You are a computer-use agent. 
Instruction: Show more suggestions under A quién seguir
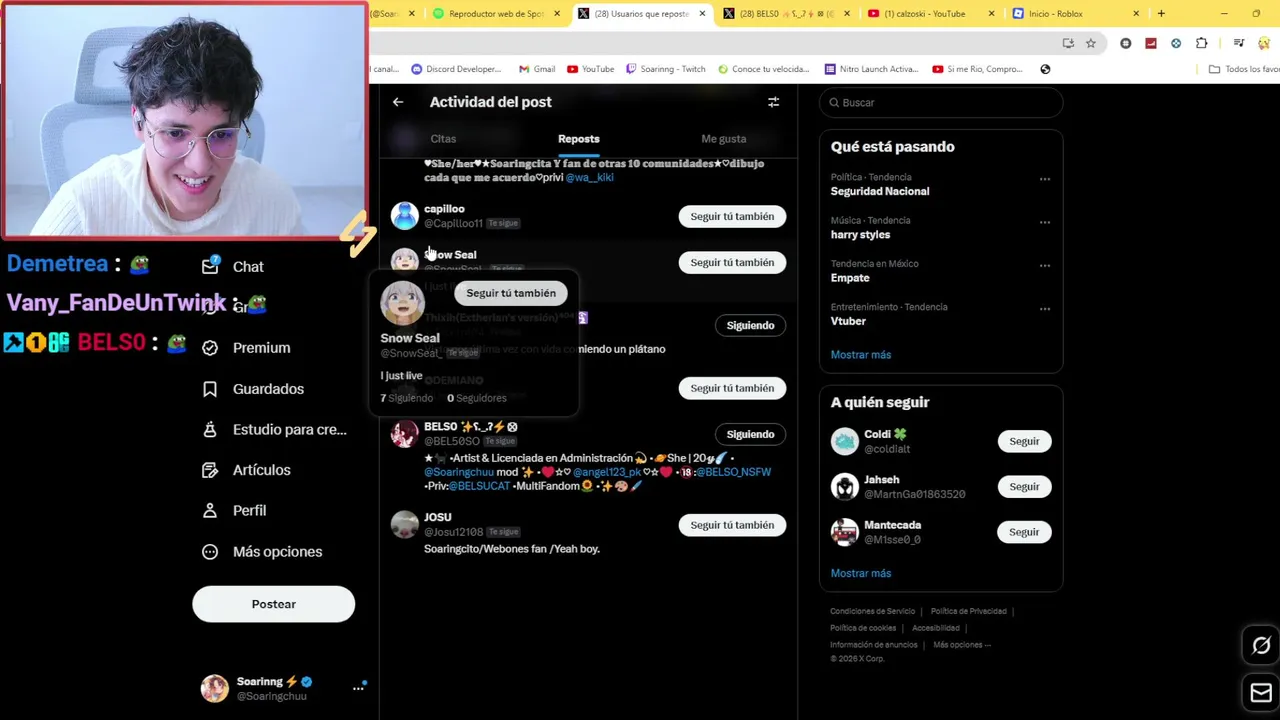860,573
